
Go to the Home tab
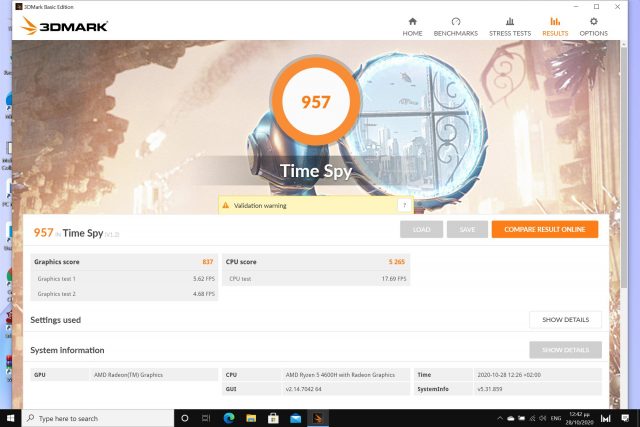click(412, 27)
